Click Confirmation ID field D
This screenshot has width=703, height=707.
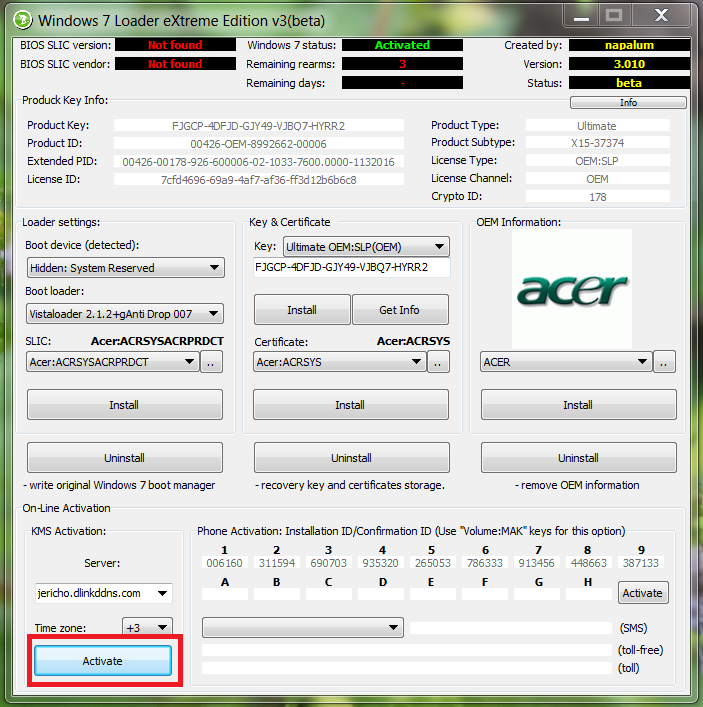(381, 594)
